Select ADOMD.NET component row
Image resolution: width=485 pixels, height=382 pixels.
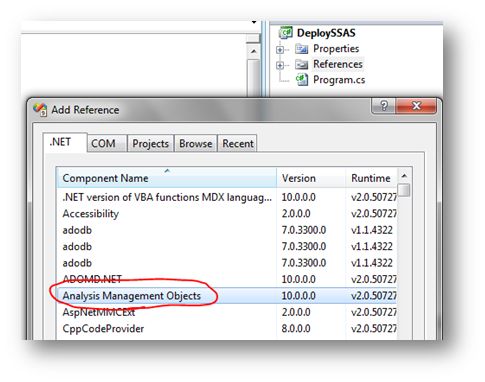pos(227,279)
